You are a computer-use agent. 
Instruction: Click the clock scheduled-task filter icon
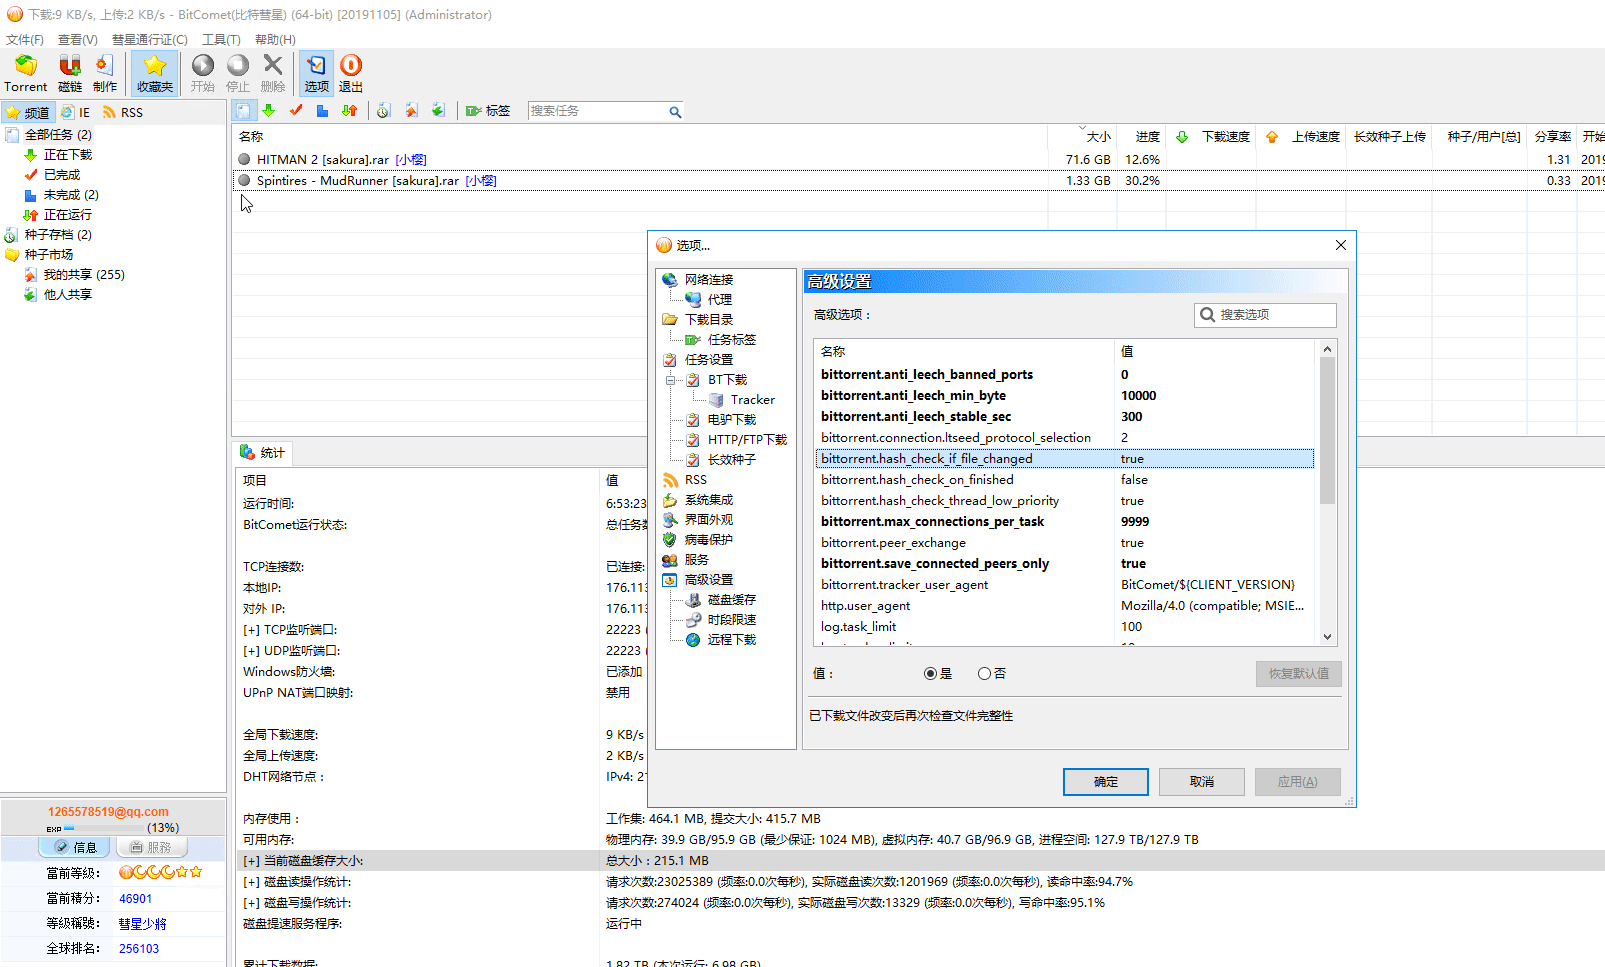click(x=383, y=111)
